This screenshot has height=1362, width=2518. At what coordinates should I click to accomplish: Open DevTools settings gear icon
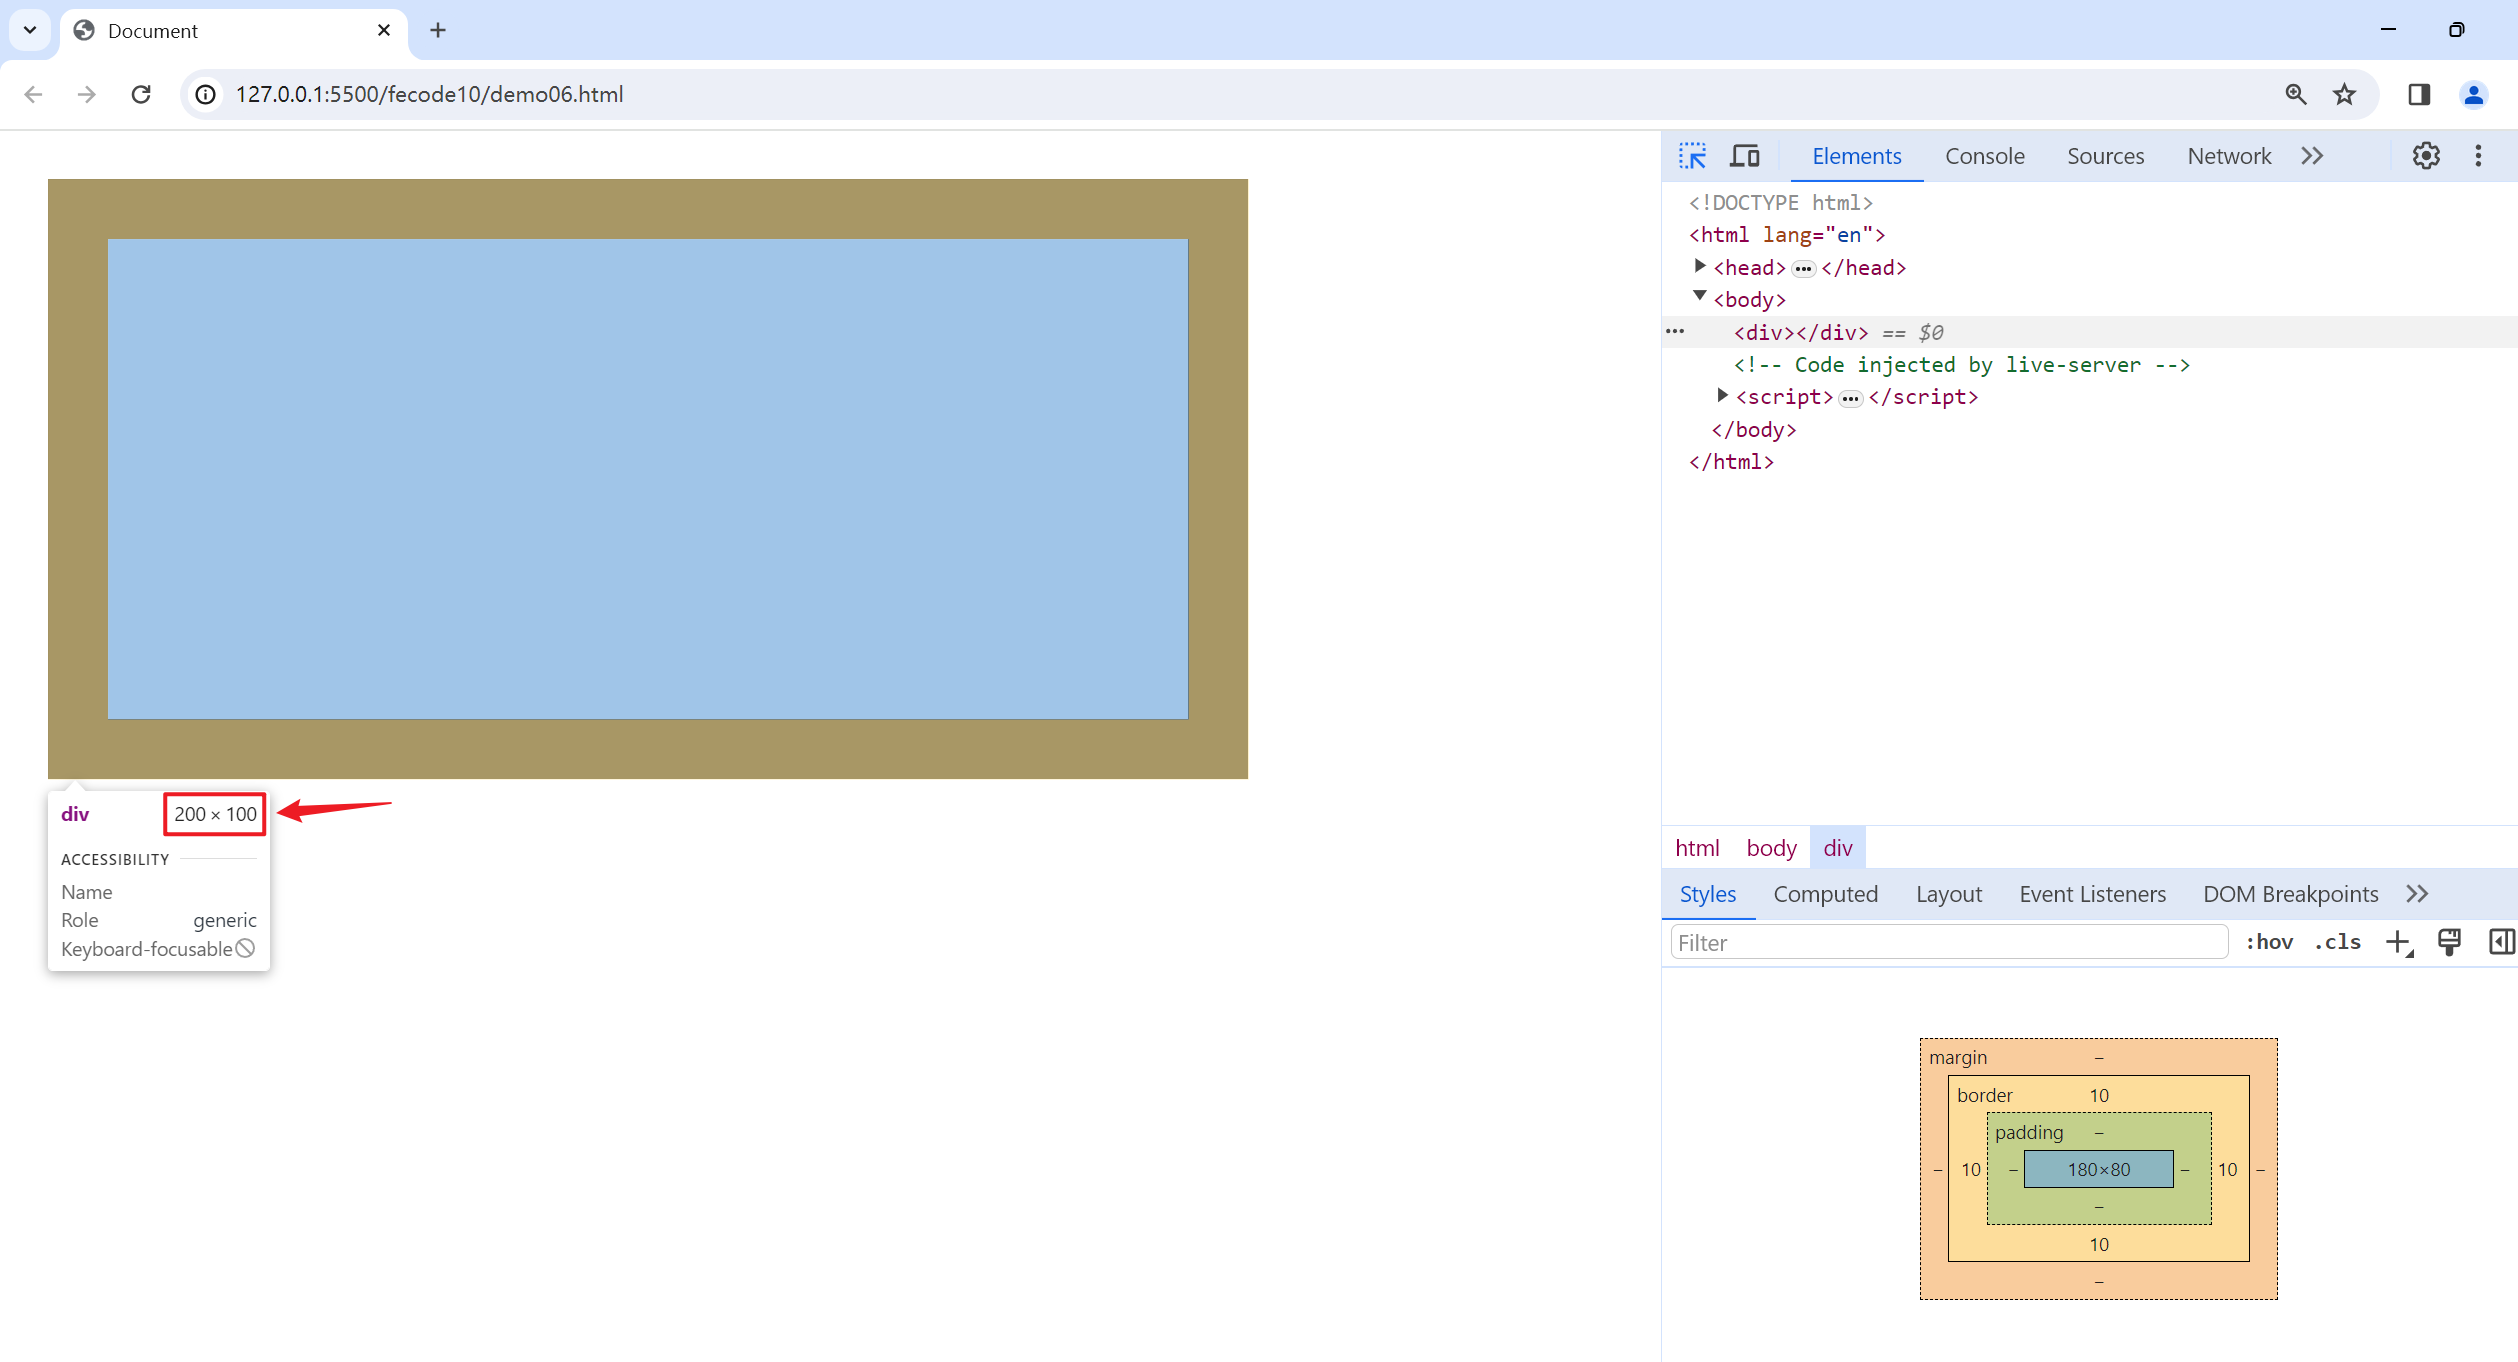(2426, 156)
